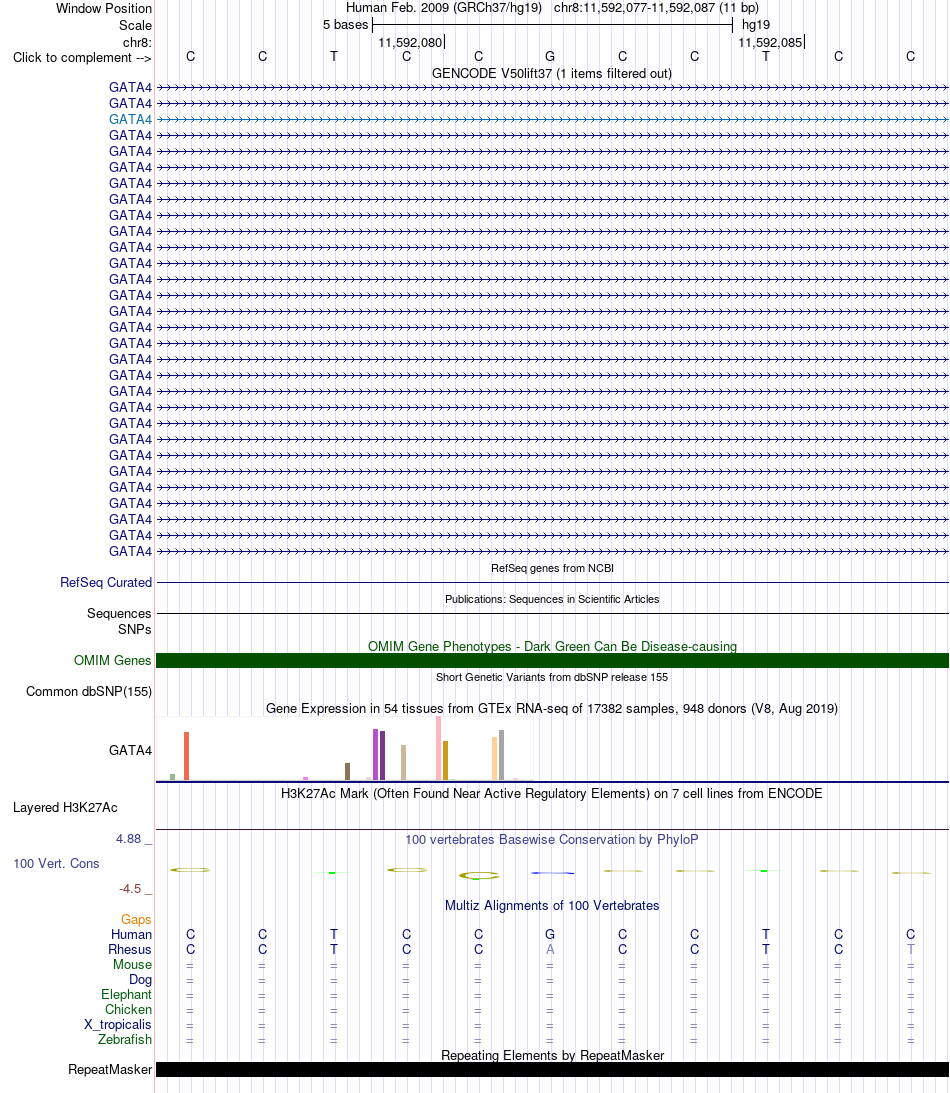This screenshot has height=1093, width=950.
Task: Click the Human Feb. 2009 (GRCh37/hg19) header text
Action: [x=443, y=8]
